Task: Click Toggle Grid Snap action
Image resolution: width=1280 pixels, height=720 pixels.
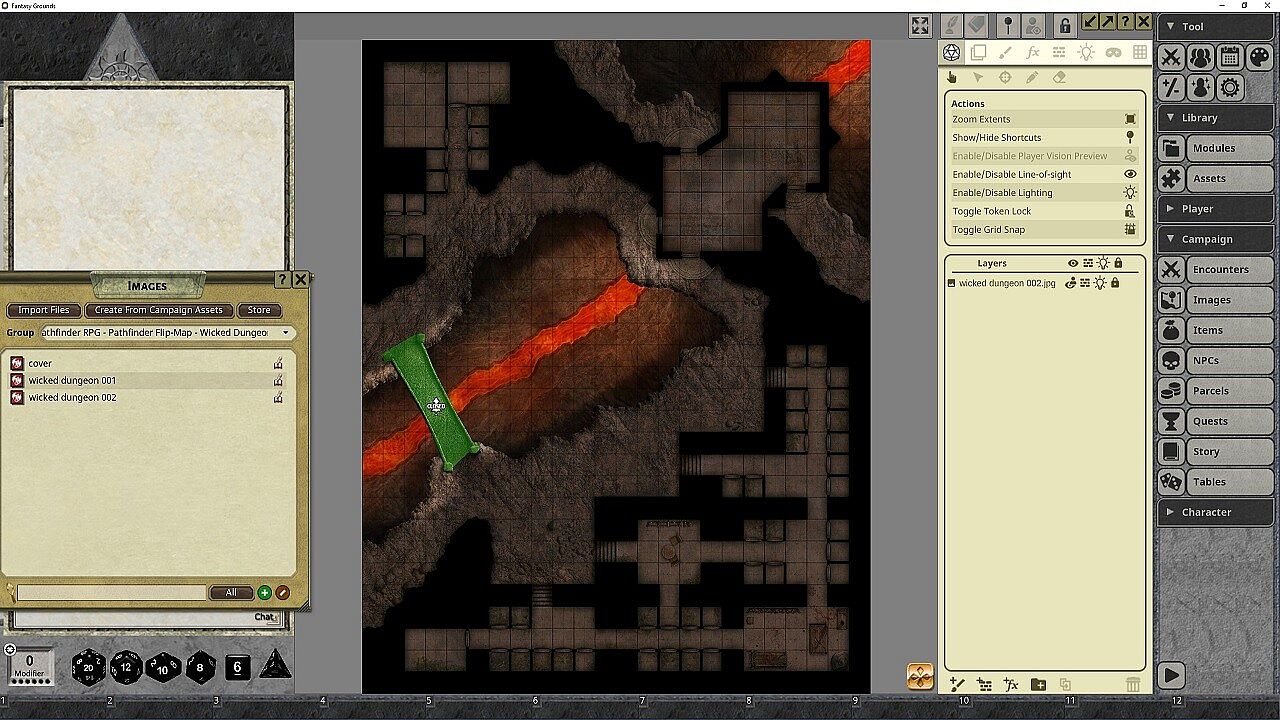Action: point(1044,230)
